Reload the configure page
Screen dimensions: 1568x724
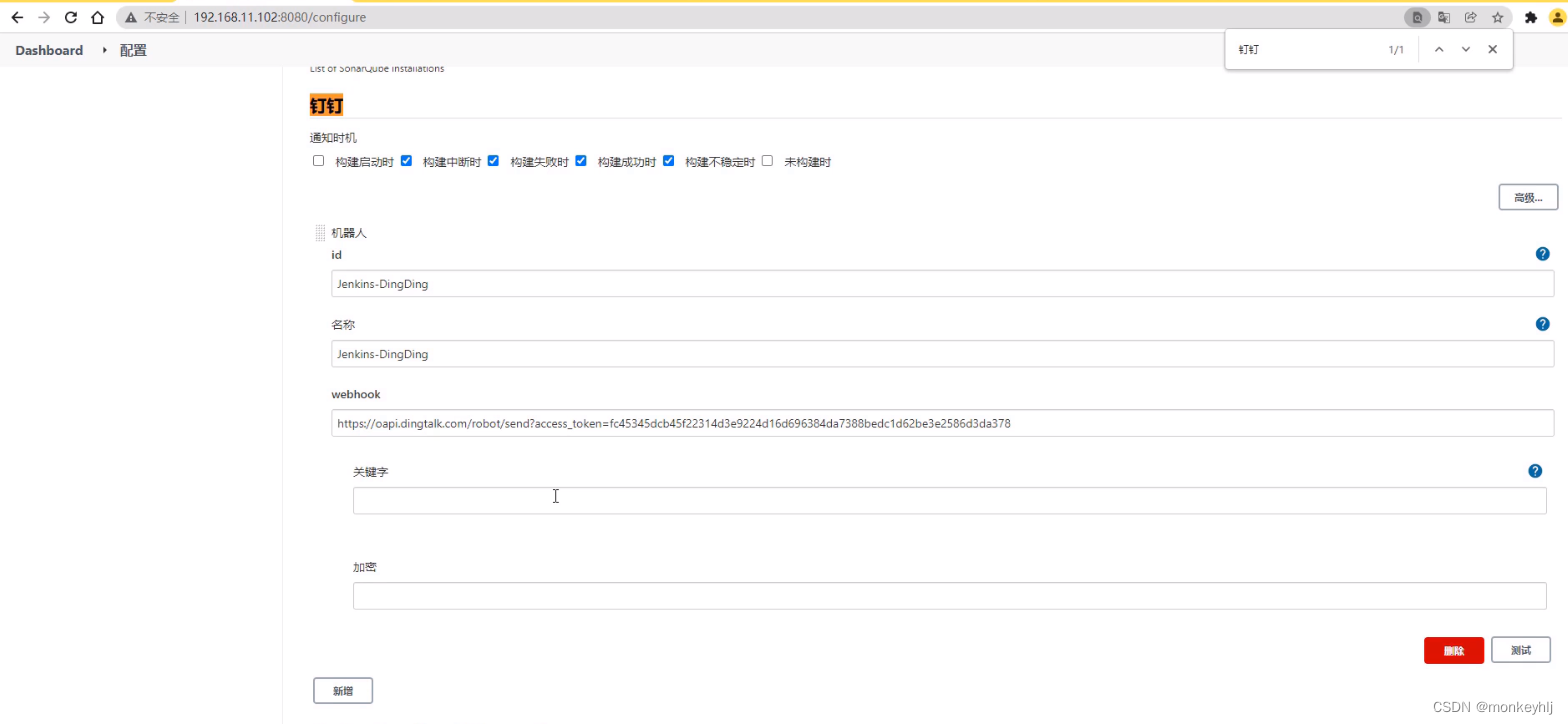coord(70,17)
